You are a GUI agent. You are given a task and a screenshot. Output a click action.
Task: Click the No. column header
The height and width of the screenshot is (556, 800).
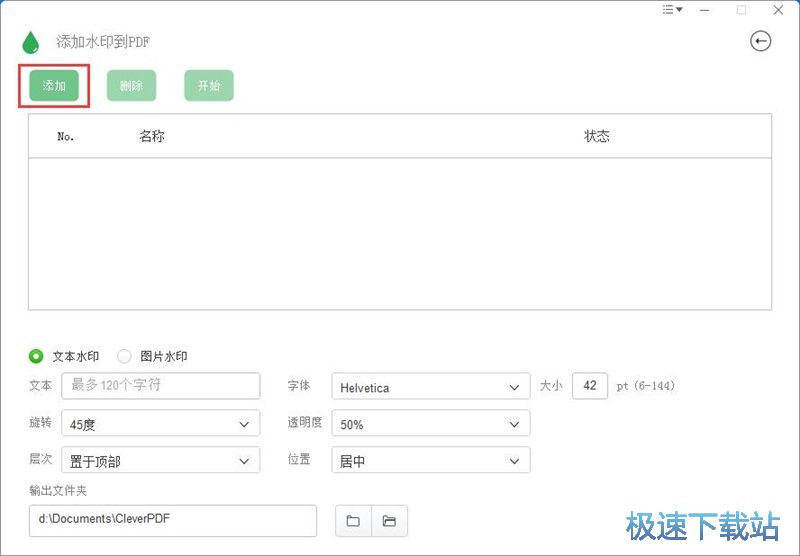point(66,137)
